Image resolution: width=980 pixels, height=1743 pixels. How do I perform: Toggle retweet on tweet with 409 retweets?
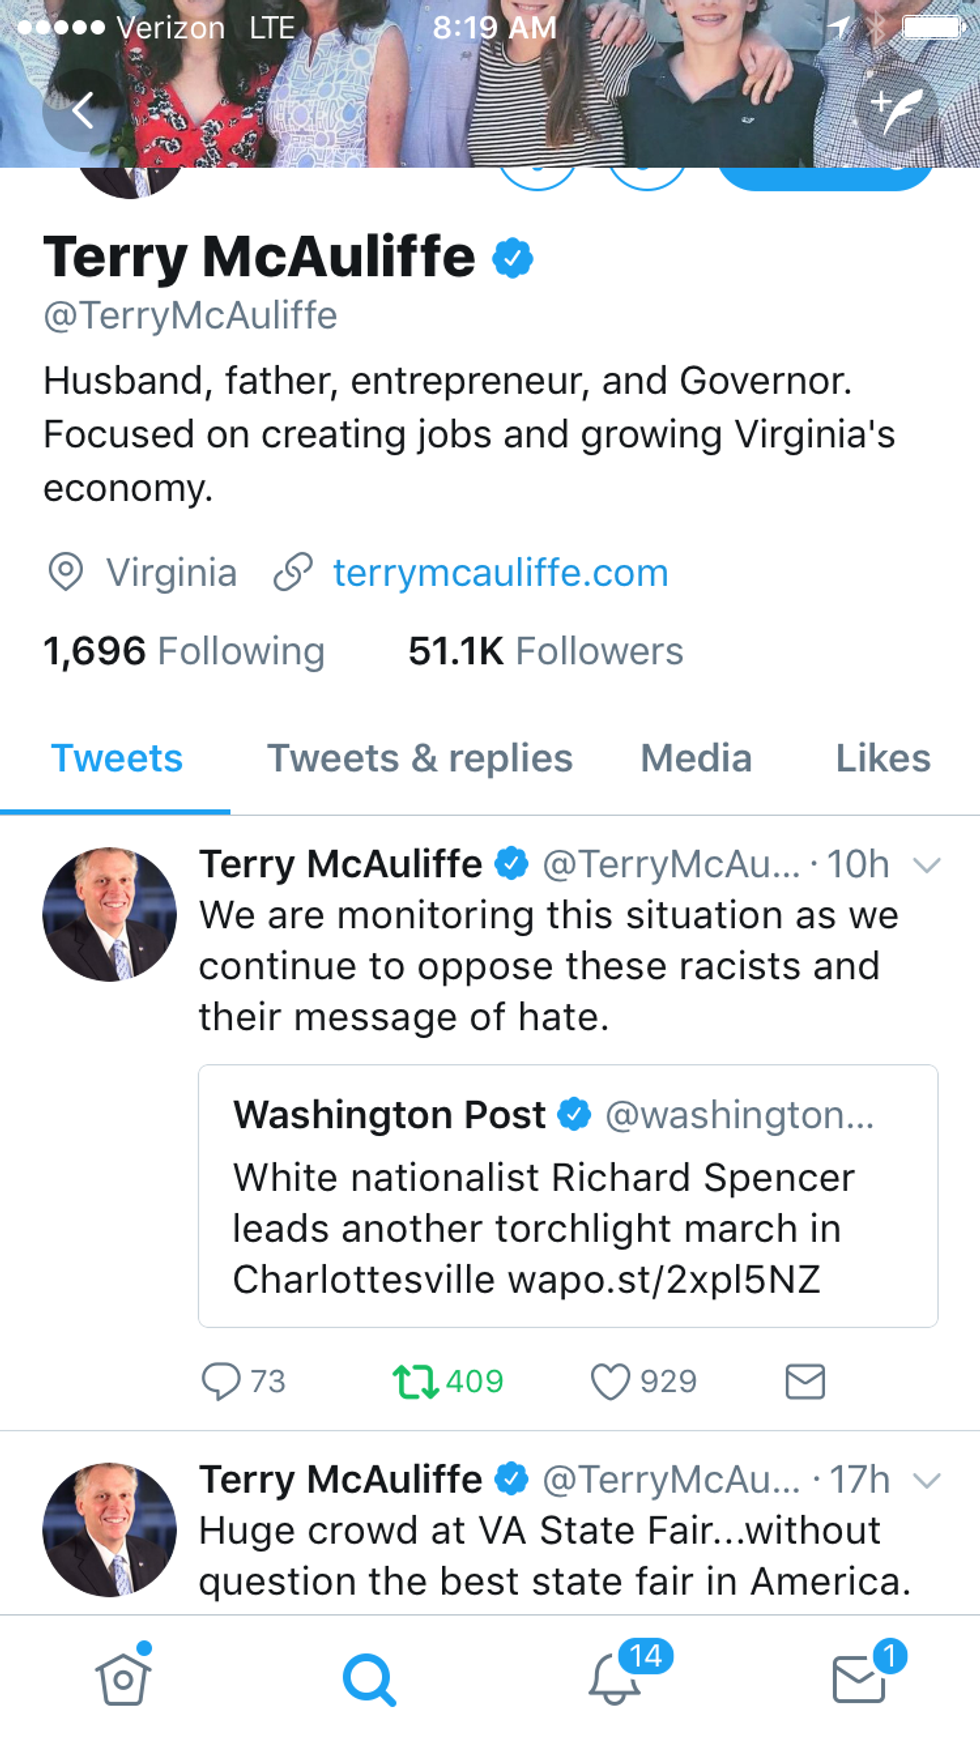(x=415, y=1381)
